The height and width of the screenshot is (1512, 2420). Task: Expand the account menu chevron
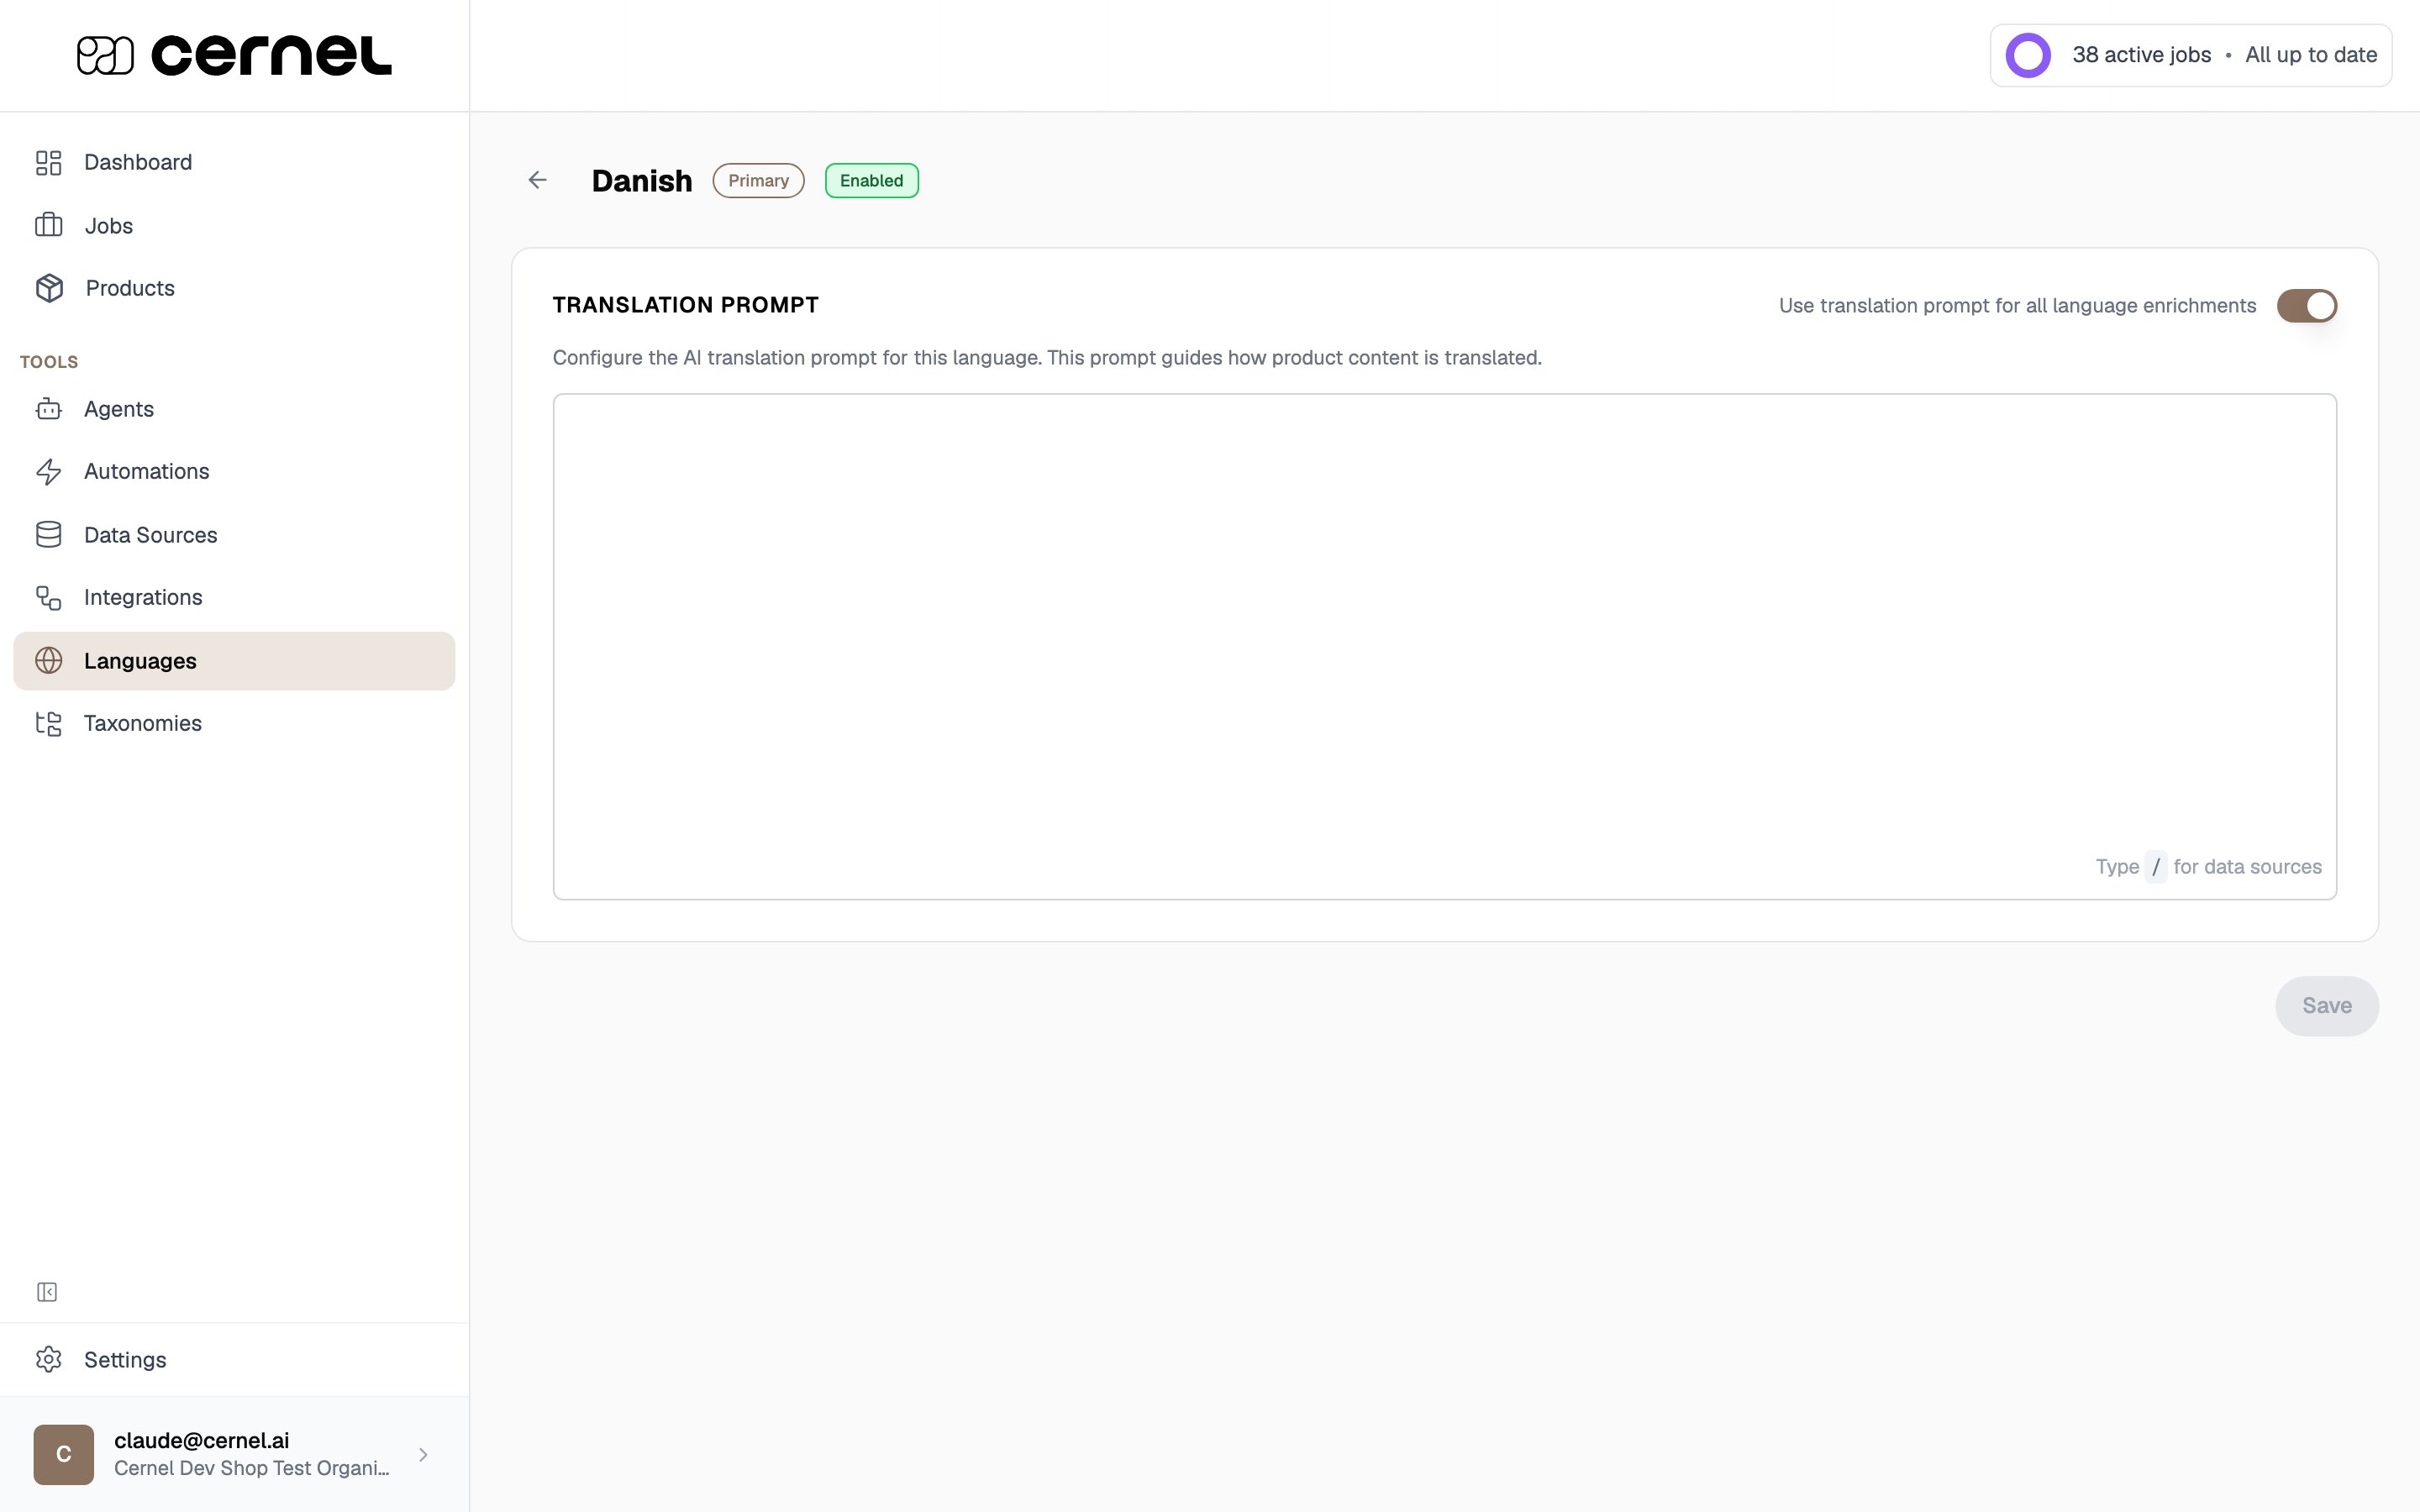[423, 1454]
